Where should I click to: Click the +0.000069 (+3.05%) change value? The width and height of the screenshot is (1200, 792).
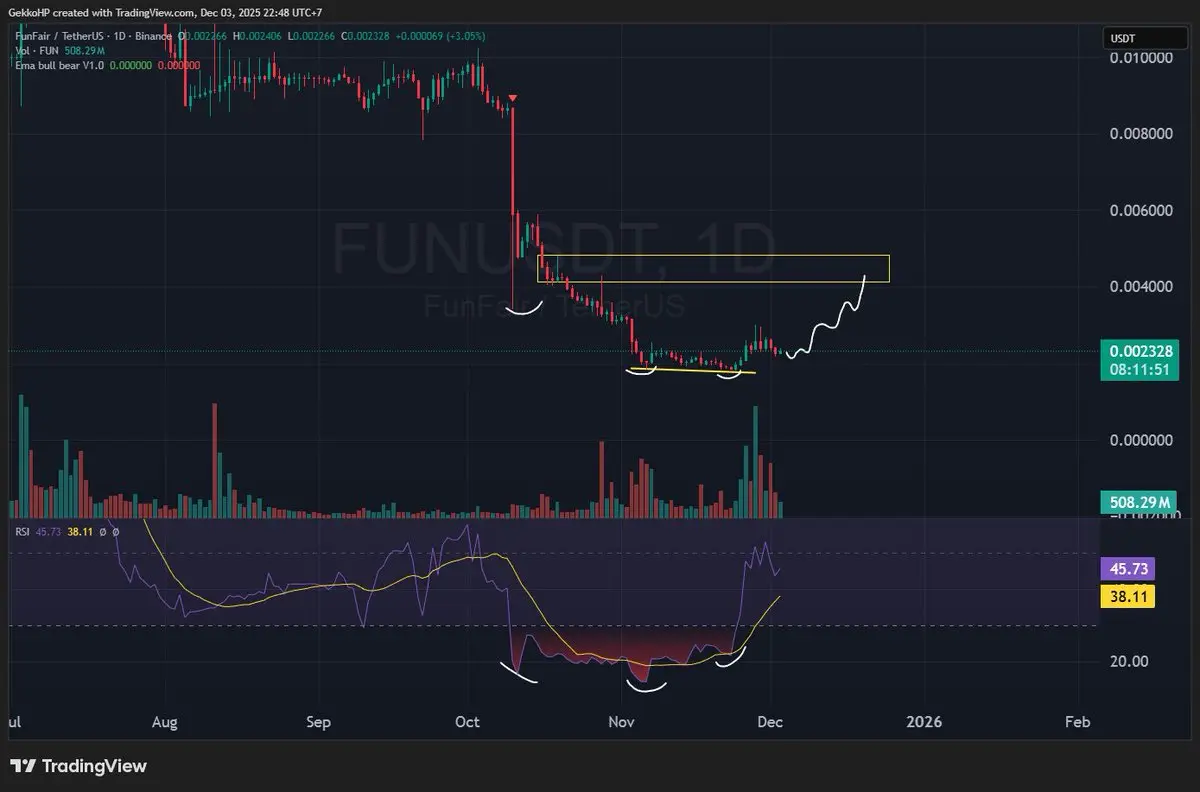coord(441,37)
